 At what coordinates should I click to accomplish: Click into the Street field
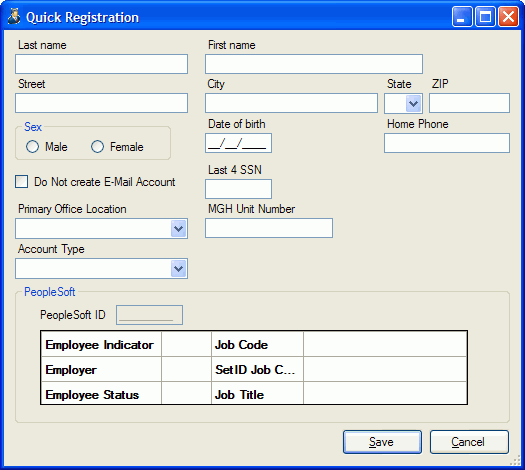click(x=101, y=103)
